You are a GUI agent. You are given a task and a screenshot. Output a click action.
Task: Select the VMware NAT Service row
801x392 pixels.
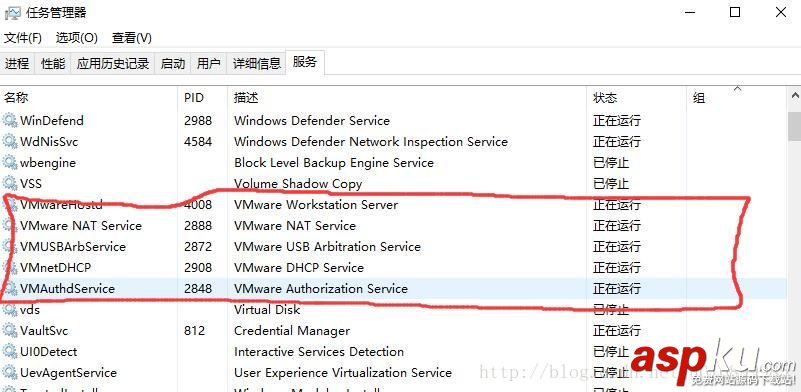[393, 226]
